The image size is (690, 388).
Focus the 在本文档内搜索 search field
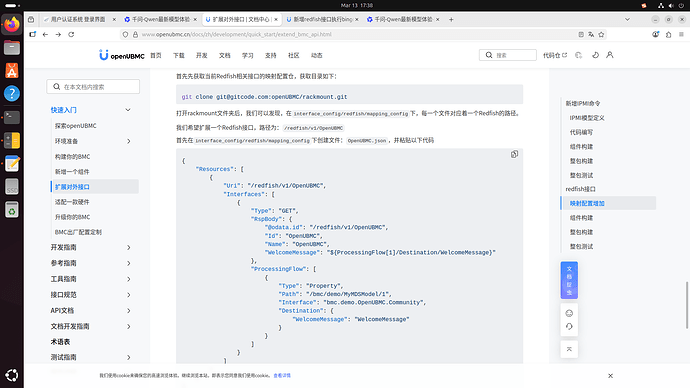pos(93,87)
